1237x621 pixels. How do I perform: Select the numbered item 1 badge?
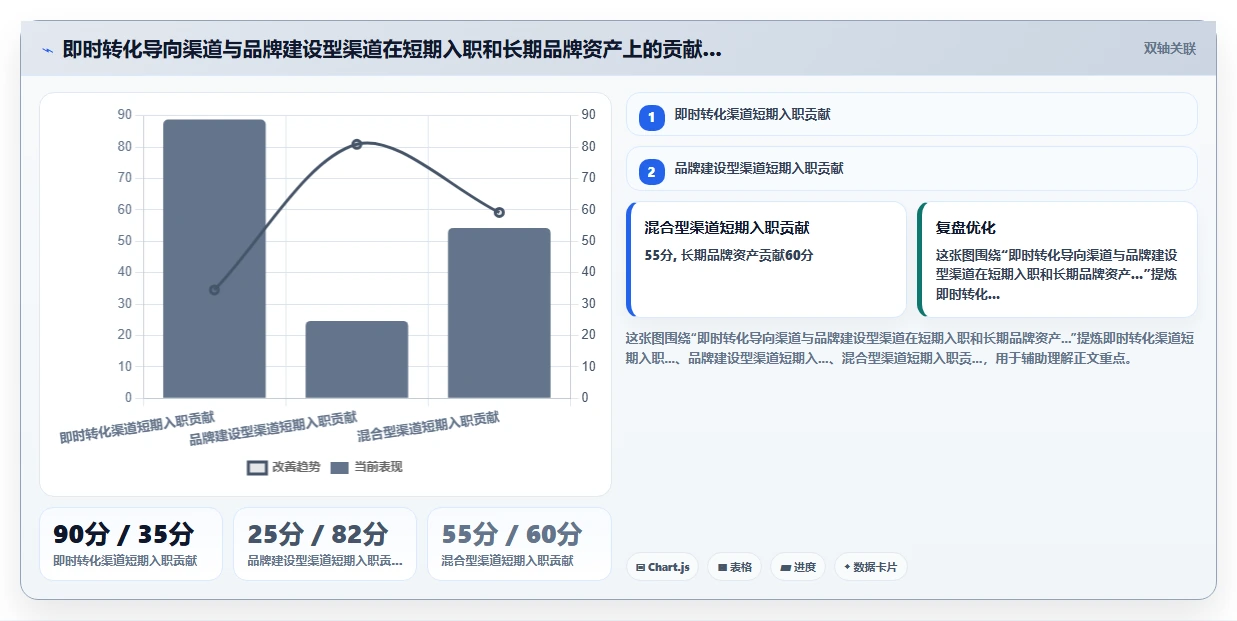[x=652, y=117]
